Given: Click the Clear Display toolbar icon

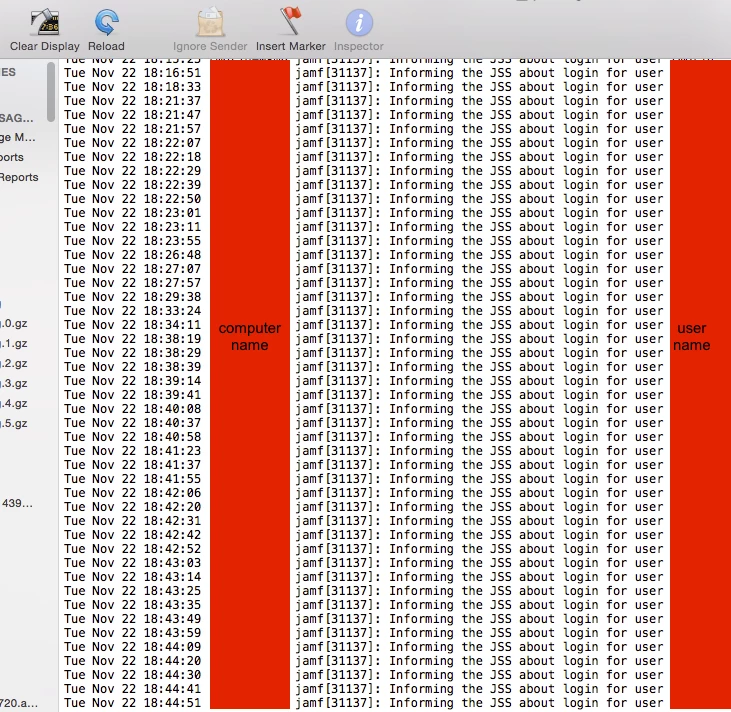Looking at the screenshot, I should [x=45, y=22].
